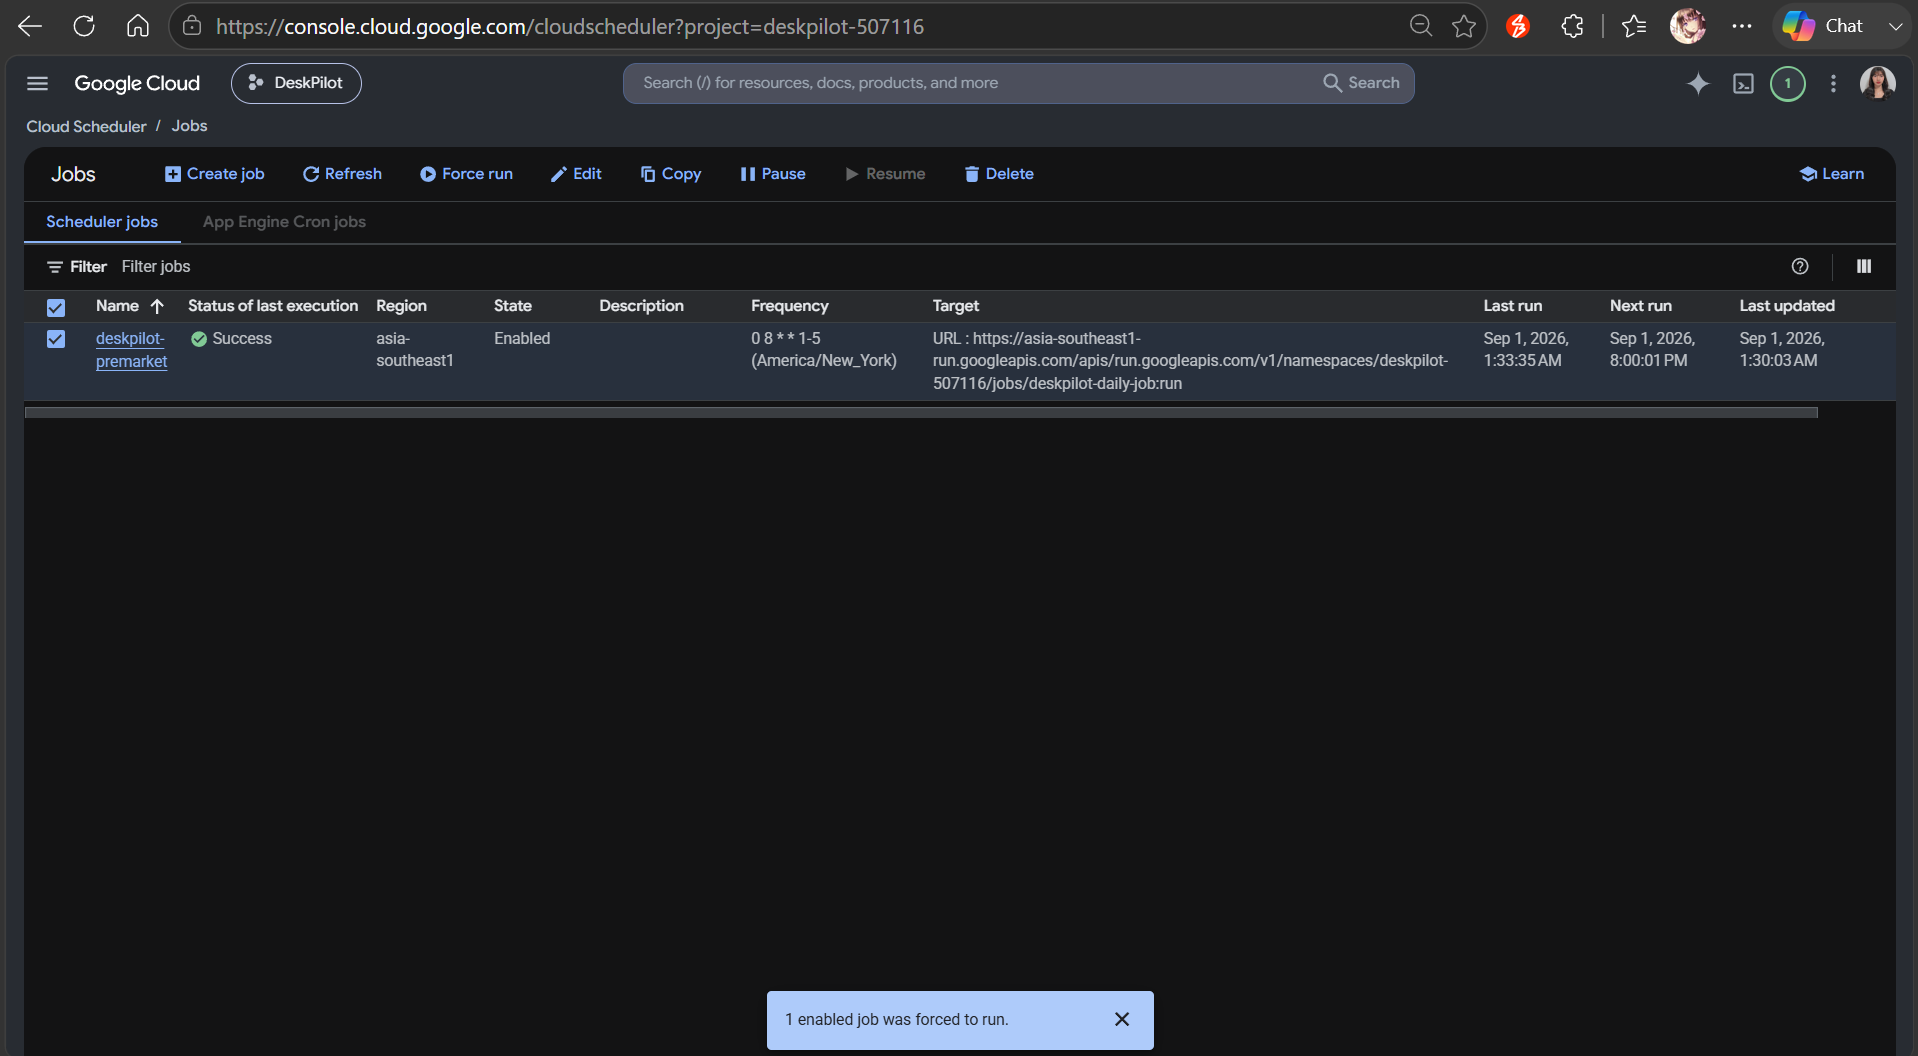Click the Target URL cell text
The image size is (1918, 1056).
point(1190,361)
